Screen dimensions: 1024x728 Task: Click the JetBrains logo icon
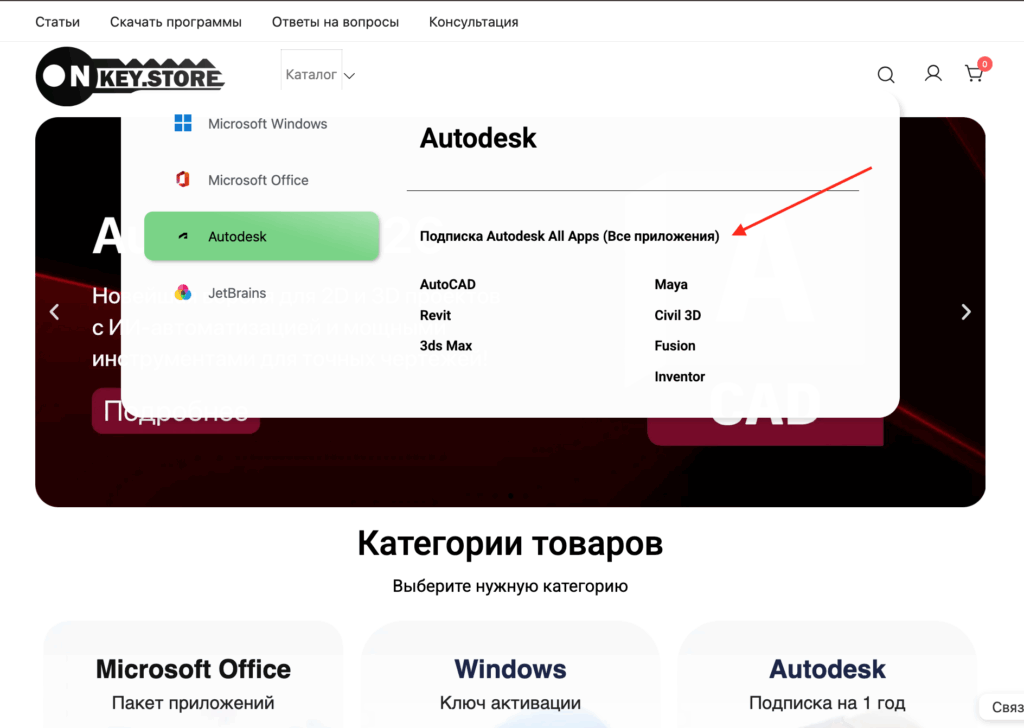coord(183,293)
